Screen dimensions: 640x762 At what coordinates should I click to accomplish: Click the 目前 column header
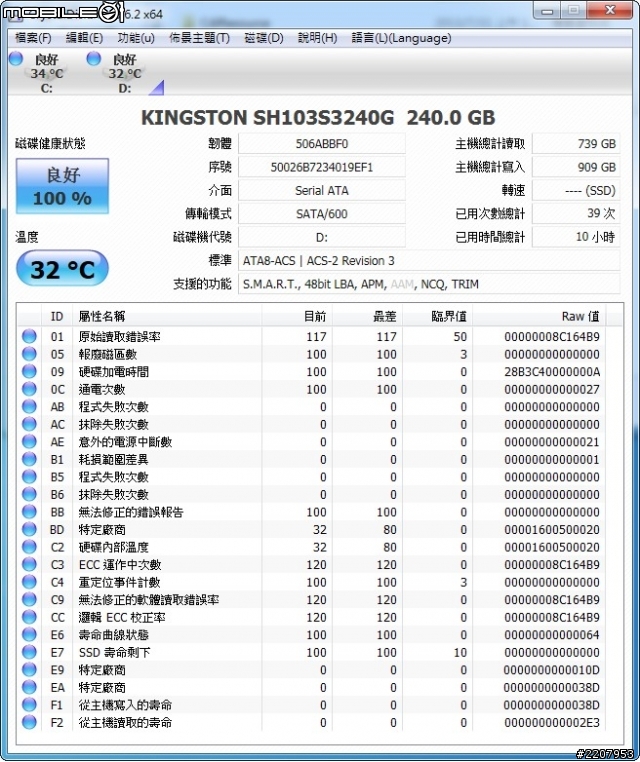coord(297,316)
